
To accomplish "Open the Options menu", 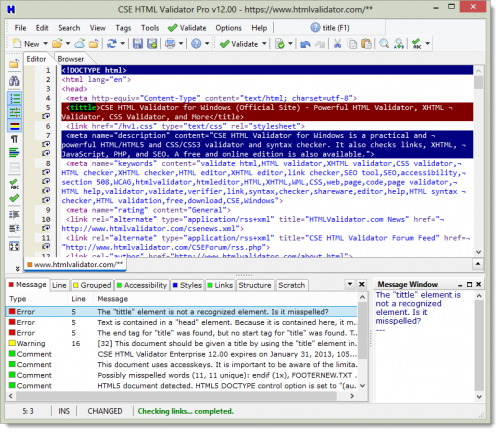I will [228, 28].
